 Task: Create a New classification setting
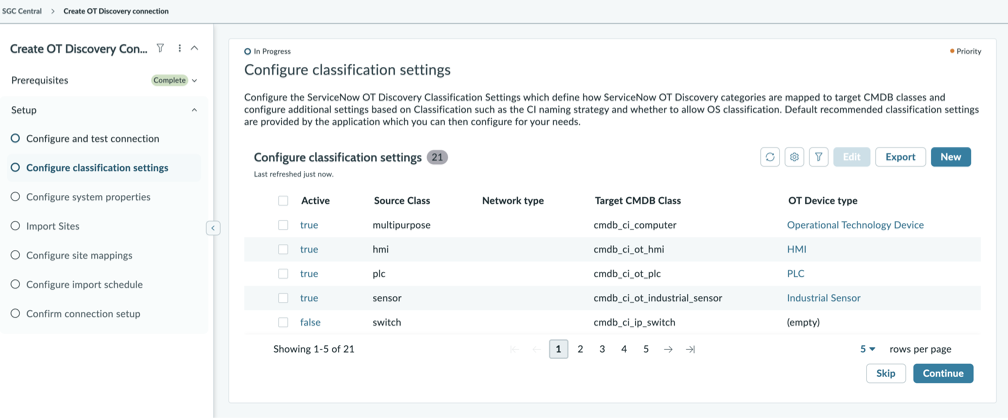pos(951,157)
